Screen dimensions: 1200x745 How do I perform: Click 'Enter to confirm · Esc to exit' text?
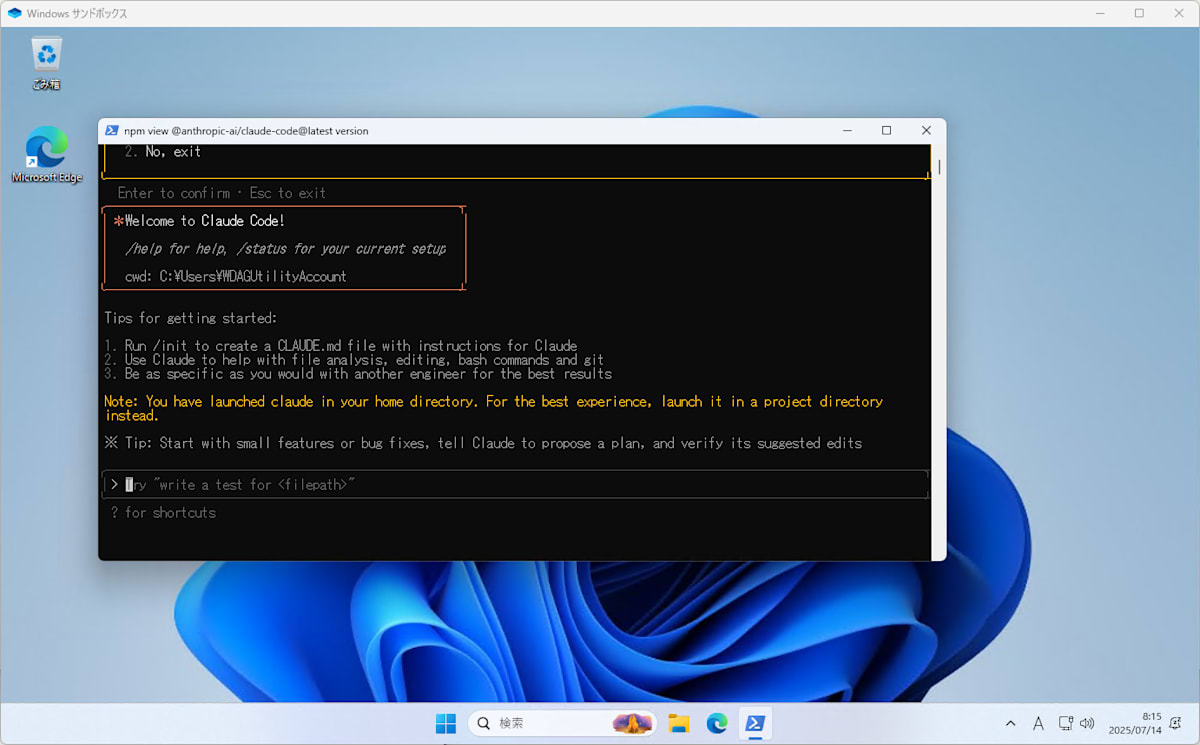point(222,193)
